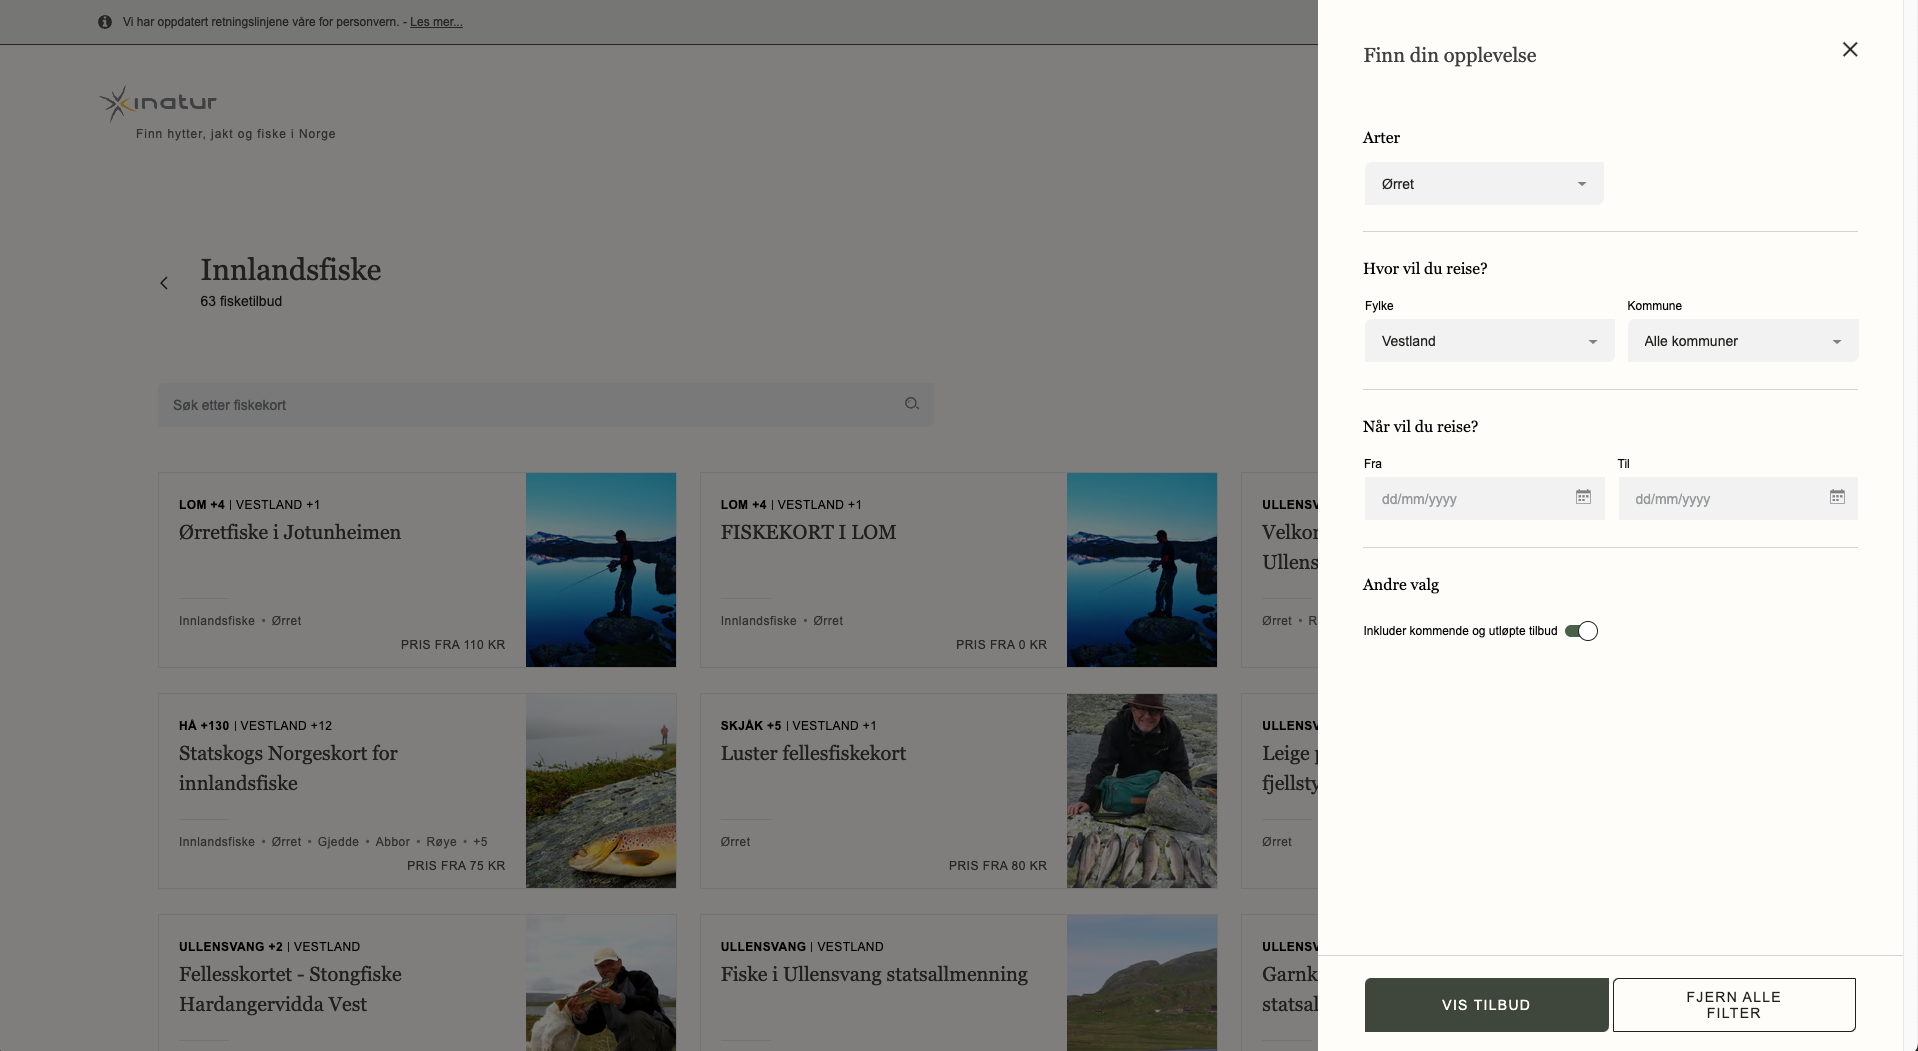This screenshot has height=1051, width=1918.
Task: Close the Finn din opplevelse panel
Action: click(1850, 50)
